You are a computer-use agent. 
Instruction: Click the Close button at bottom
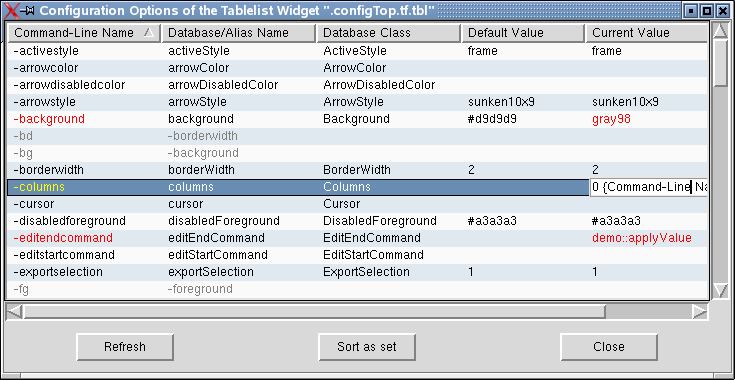(609, 347)
